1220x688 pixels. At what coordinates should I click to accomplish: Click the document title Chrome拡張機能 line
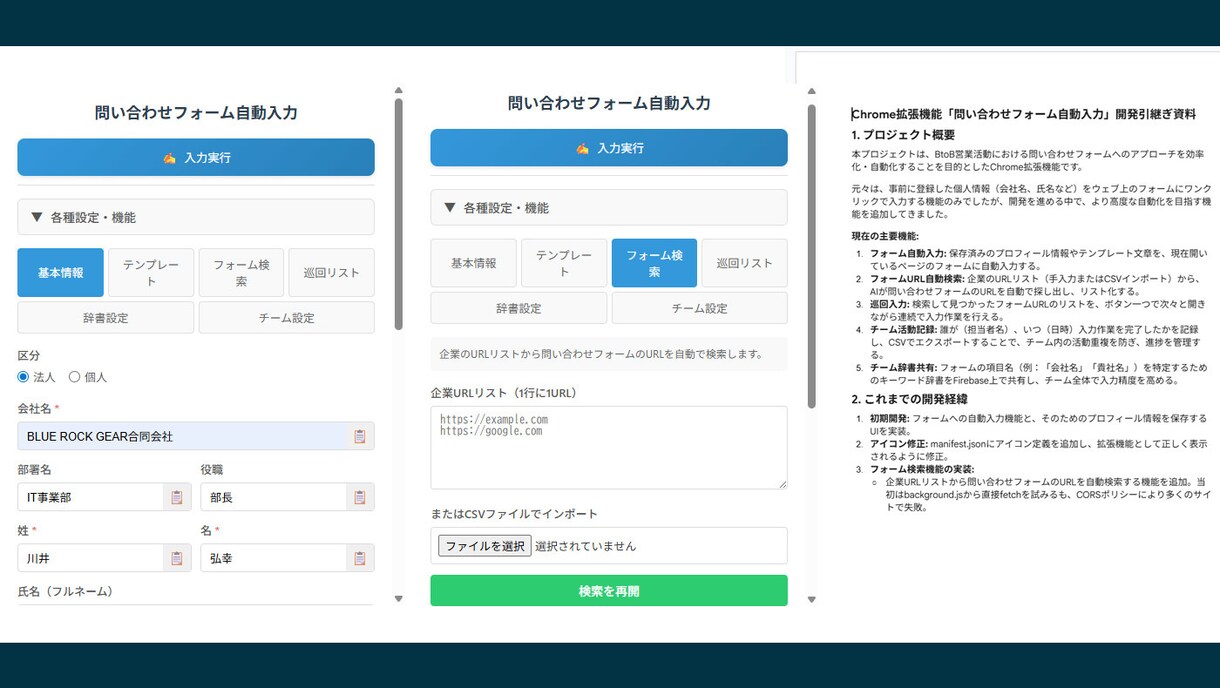[1023, 115]
